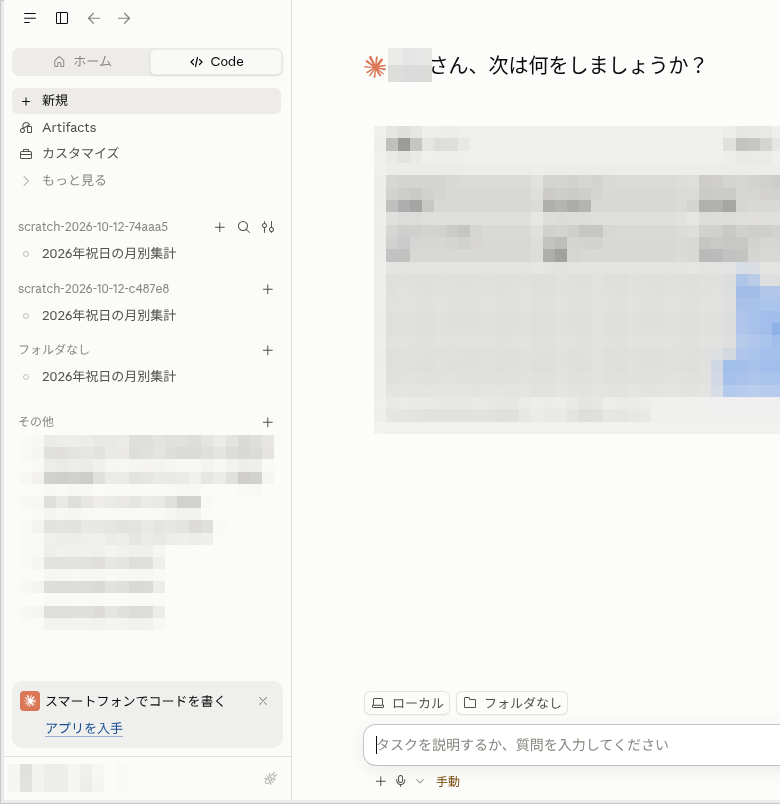Go back with the left arrow
Screen dimensions: 780x804
click(x=93, y=18)
